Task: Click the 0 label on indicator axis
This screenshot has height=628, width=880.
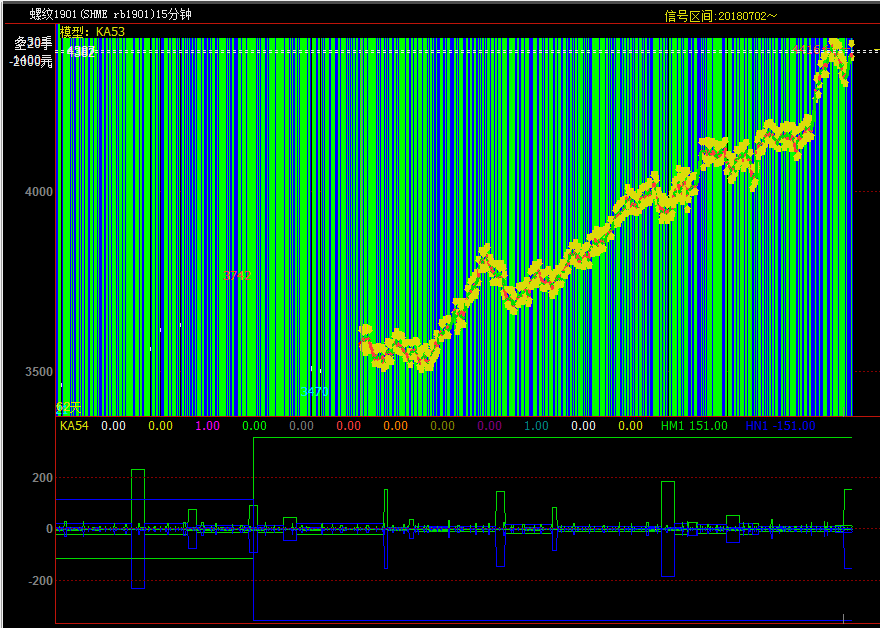Action: [x=49, y=529]
